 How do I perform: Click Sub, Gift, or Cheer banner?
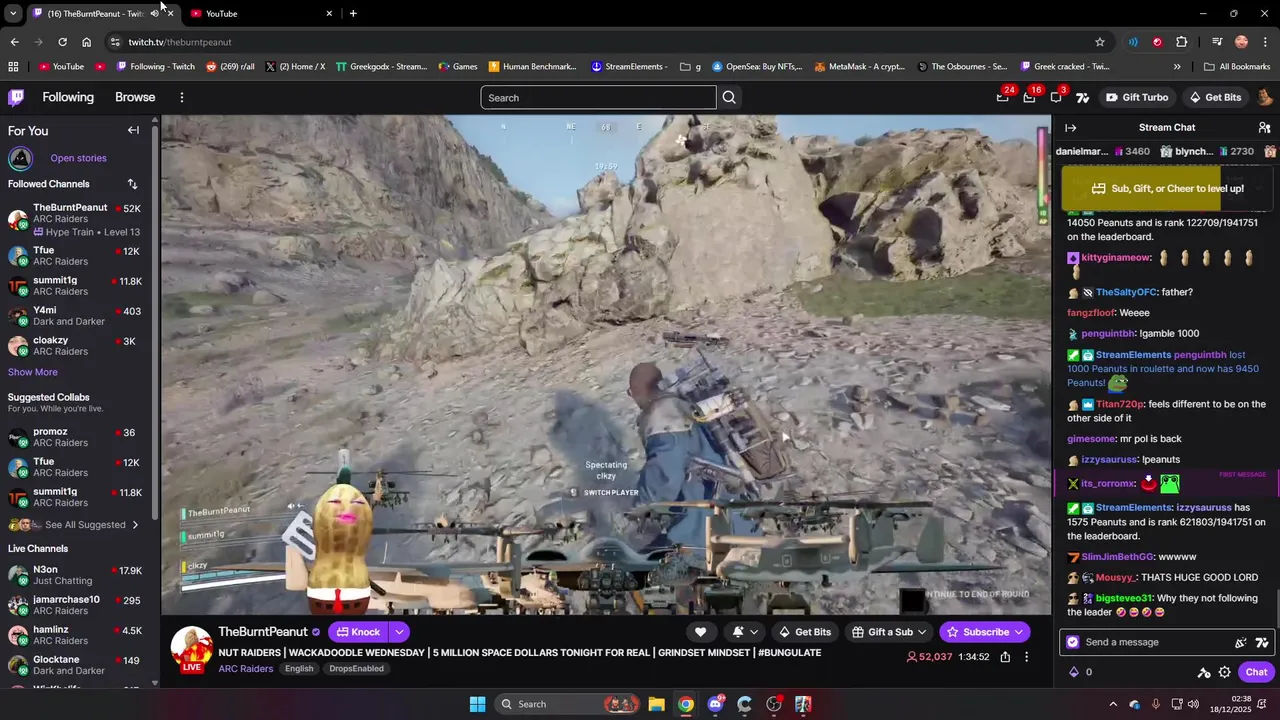pos(1167,188)
